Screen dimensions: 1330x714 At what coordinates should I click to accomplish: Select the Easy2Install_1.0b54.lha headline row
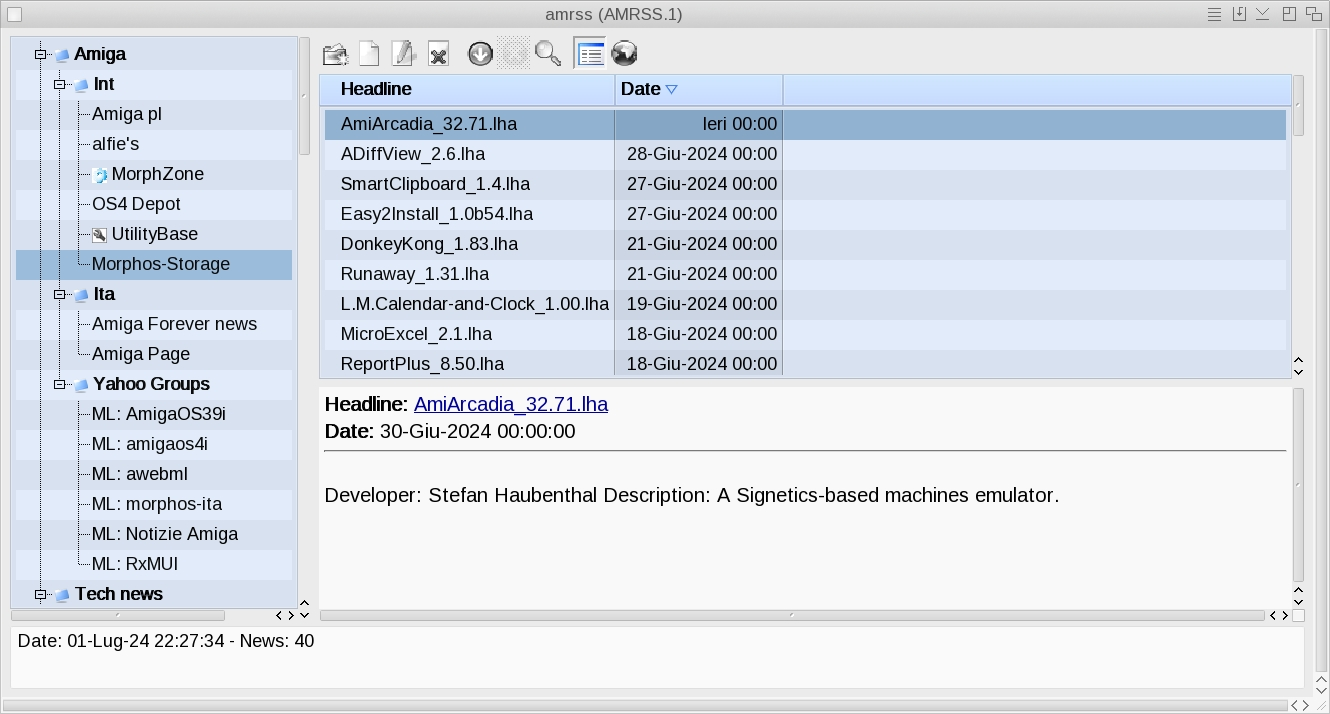click(805, 214)
